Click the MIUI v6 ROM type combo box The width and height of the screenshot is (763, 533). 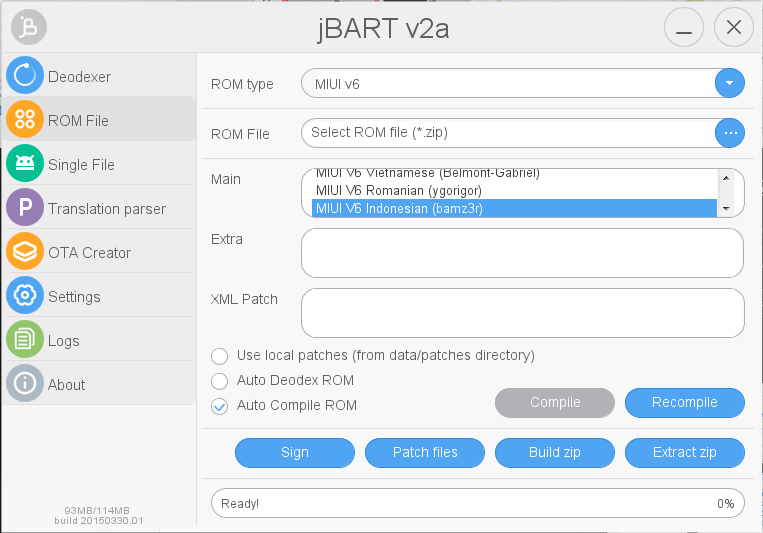coord(523,83)
